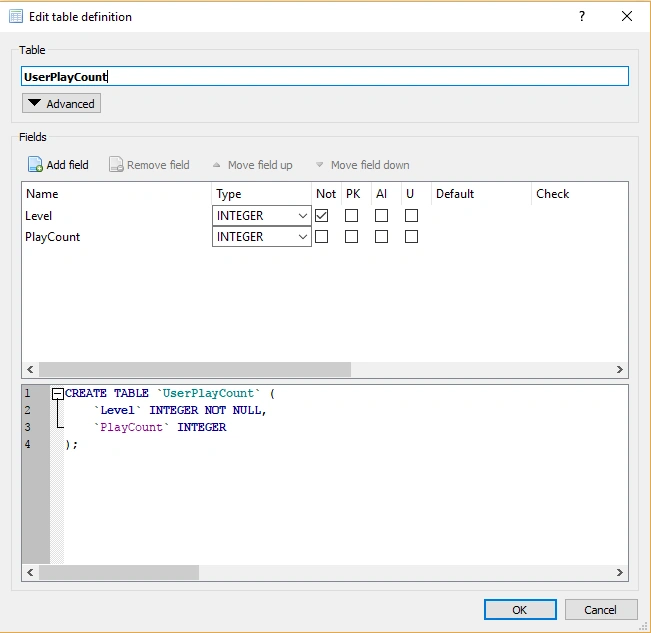Click the Remove field icon
Viewport: 651px width, 633px height.
click(x=116, y=164)
